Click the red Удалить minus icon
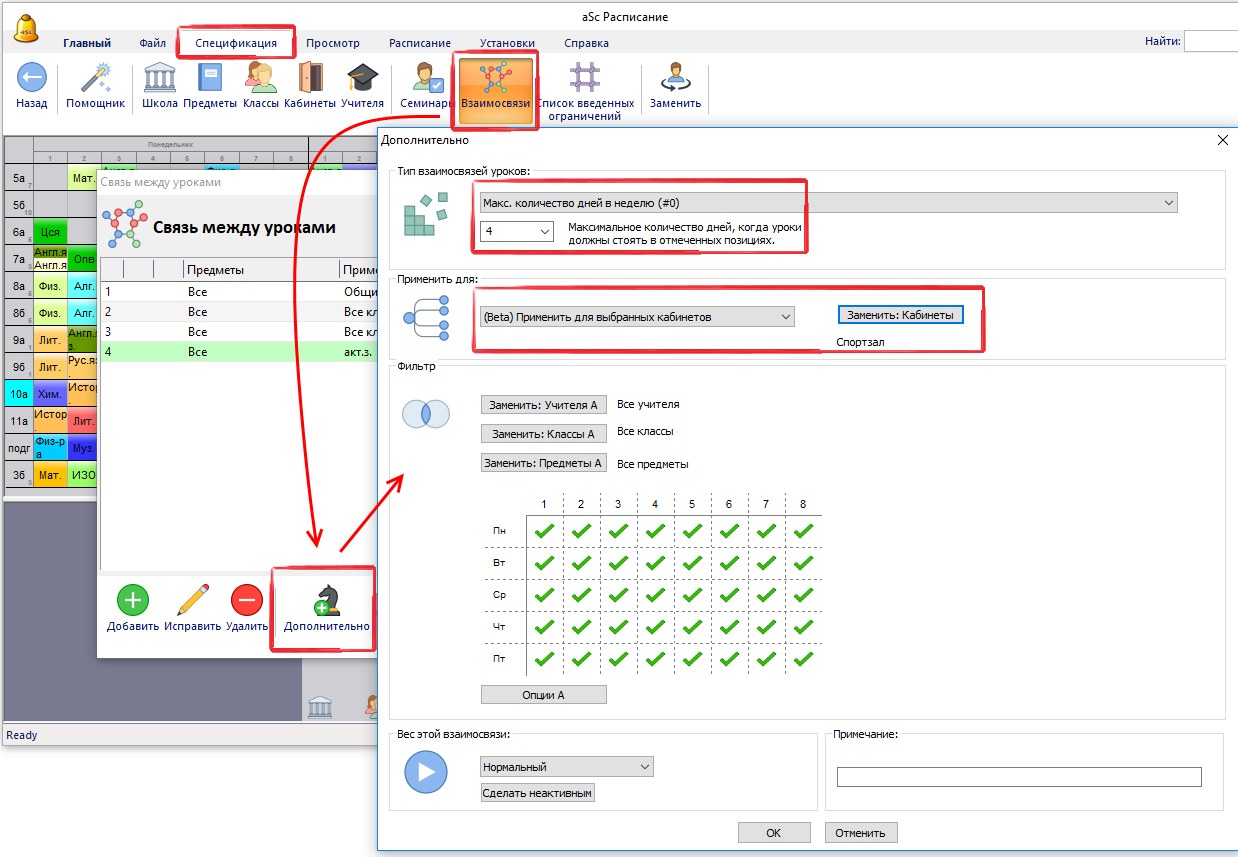The width and height of the screenshot is (1238, 857). (x=246, y=600)
